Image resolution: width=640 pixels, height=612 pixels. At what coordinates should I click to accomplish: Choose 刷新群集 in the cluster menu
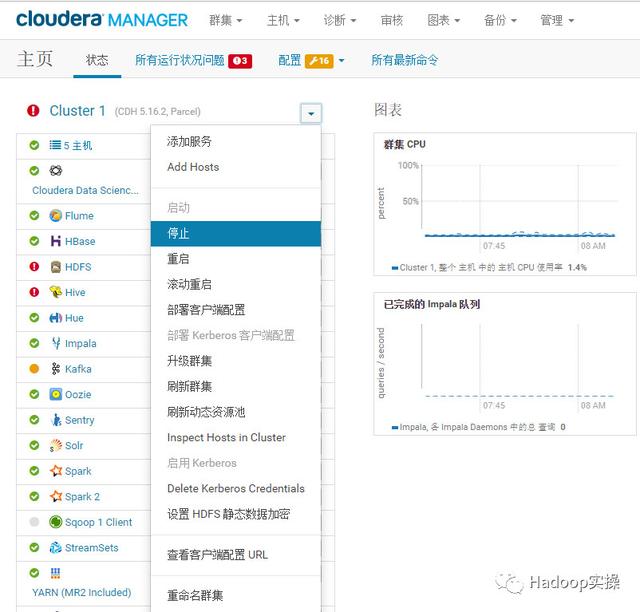pos(236,387)
